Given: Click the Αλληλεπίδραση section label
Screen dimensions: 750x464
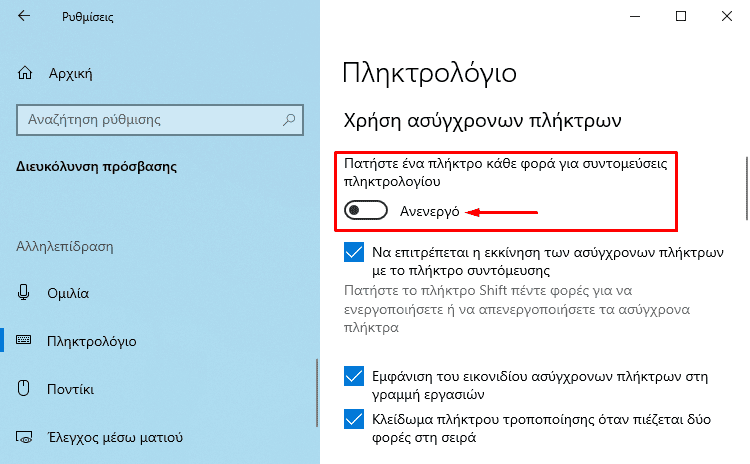Looking at the screenshot, I should 65,247.
